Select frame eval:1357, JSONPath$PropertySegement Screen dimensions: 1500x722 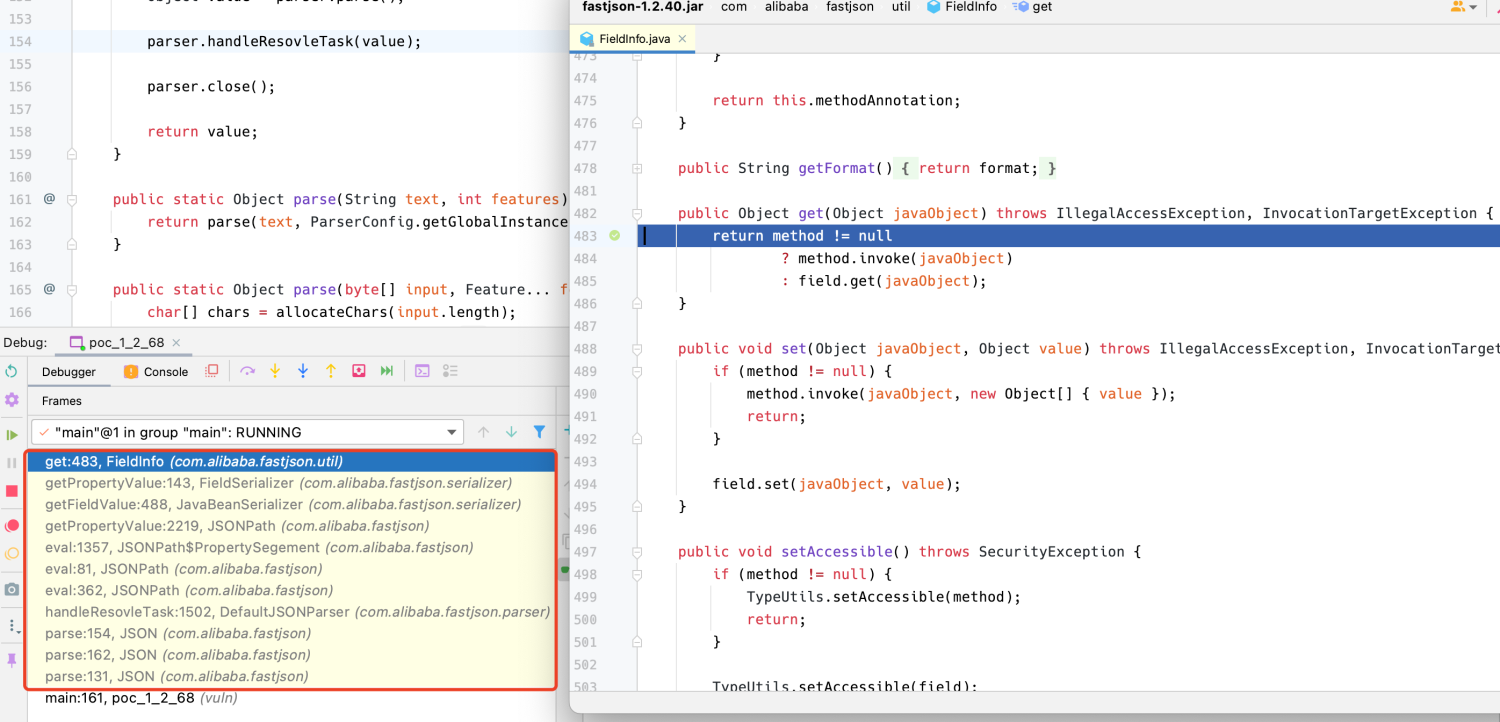(290, 547)
